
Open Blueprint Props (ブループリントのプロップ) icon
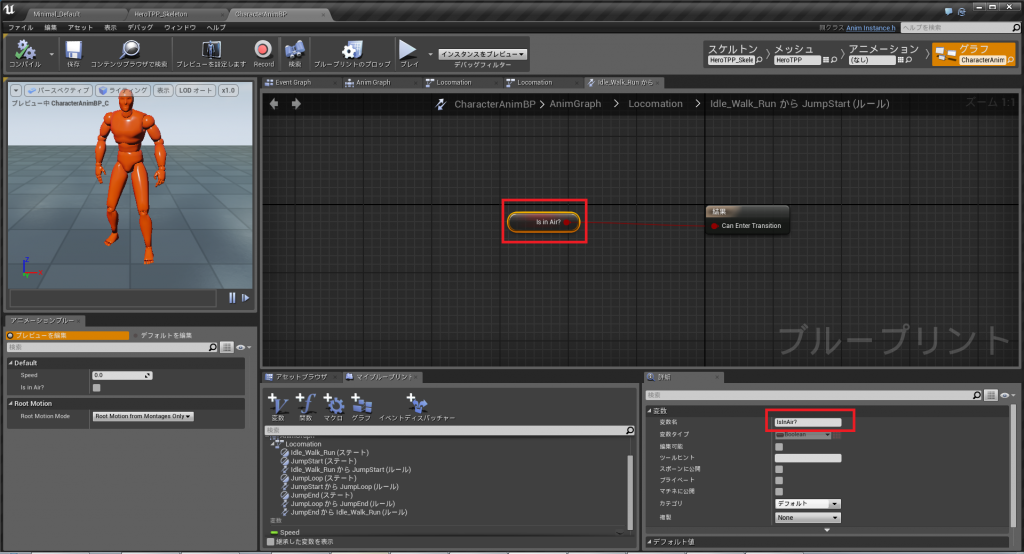351,50
